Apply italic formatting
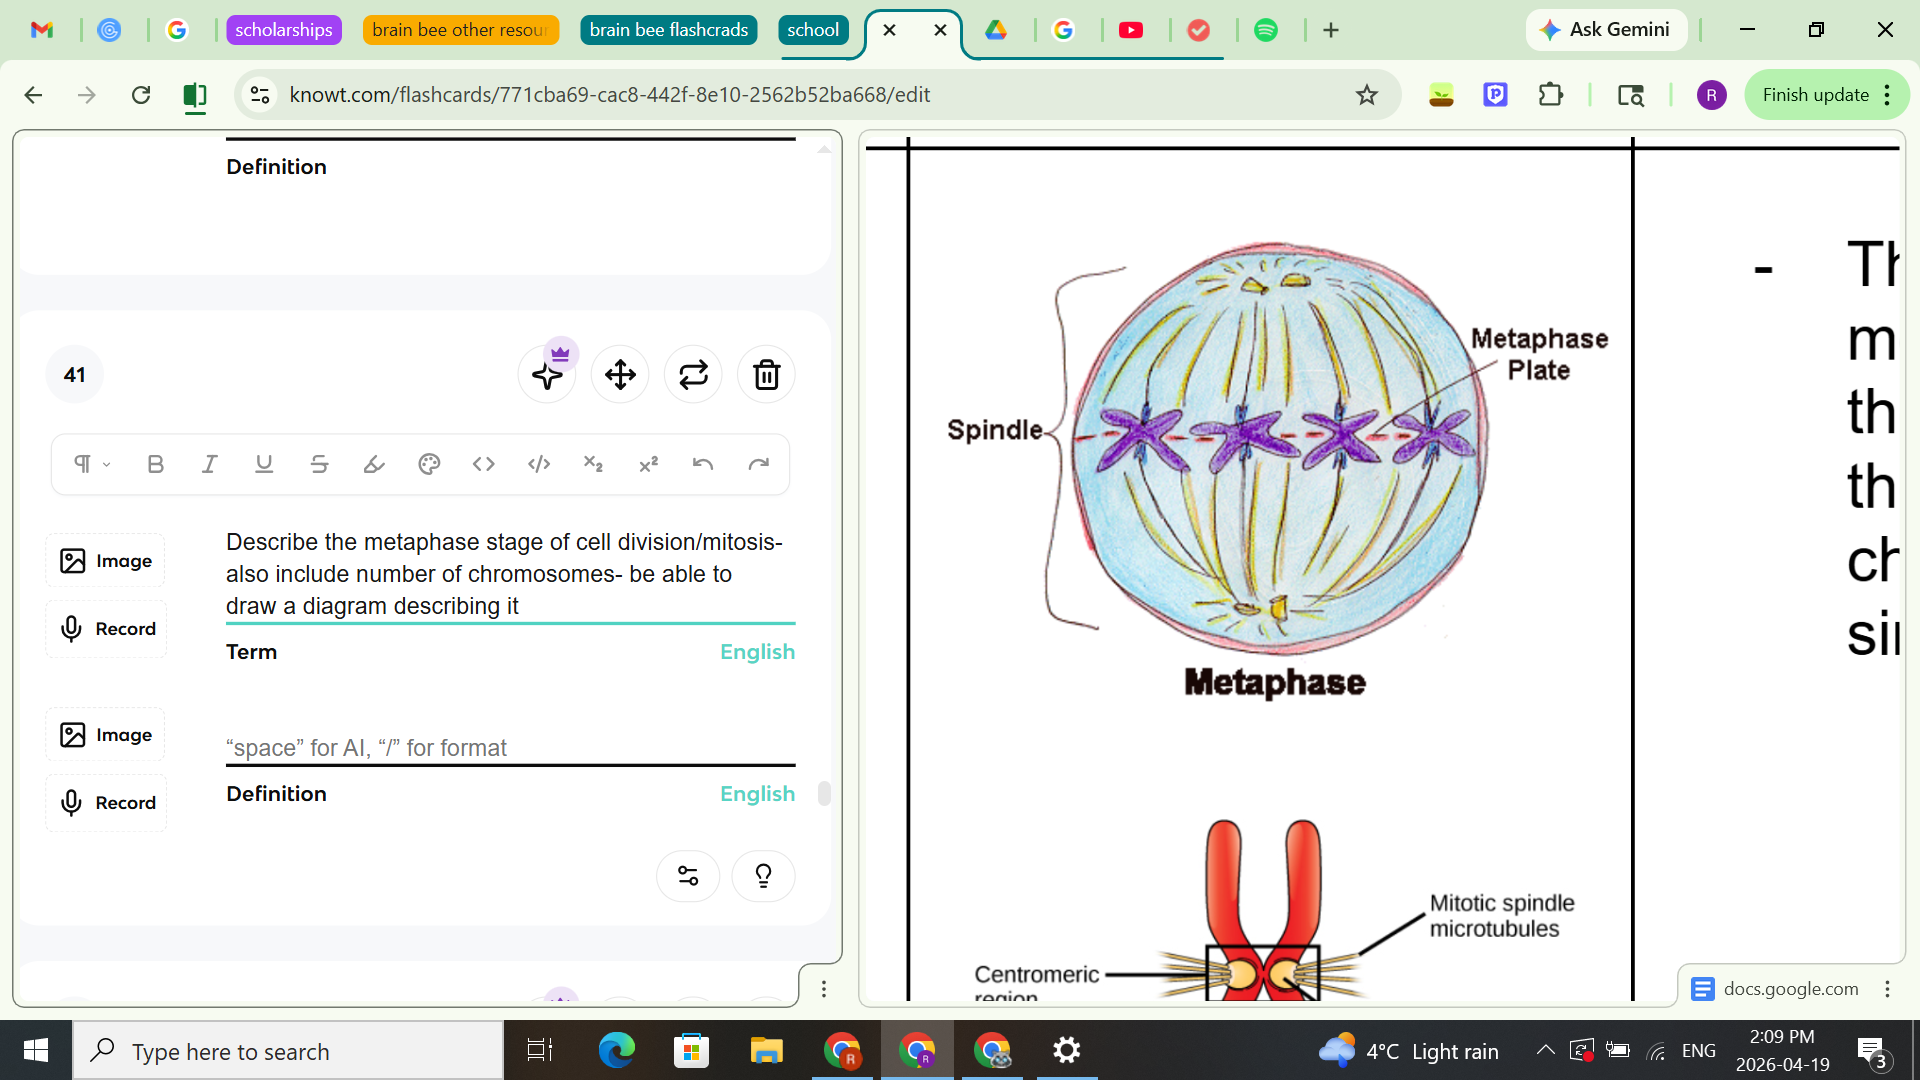The width and height of the screenshot is (1920, 1080). pos(209,464)
